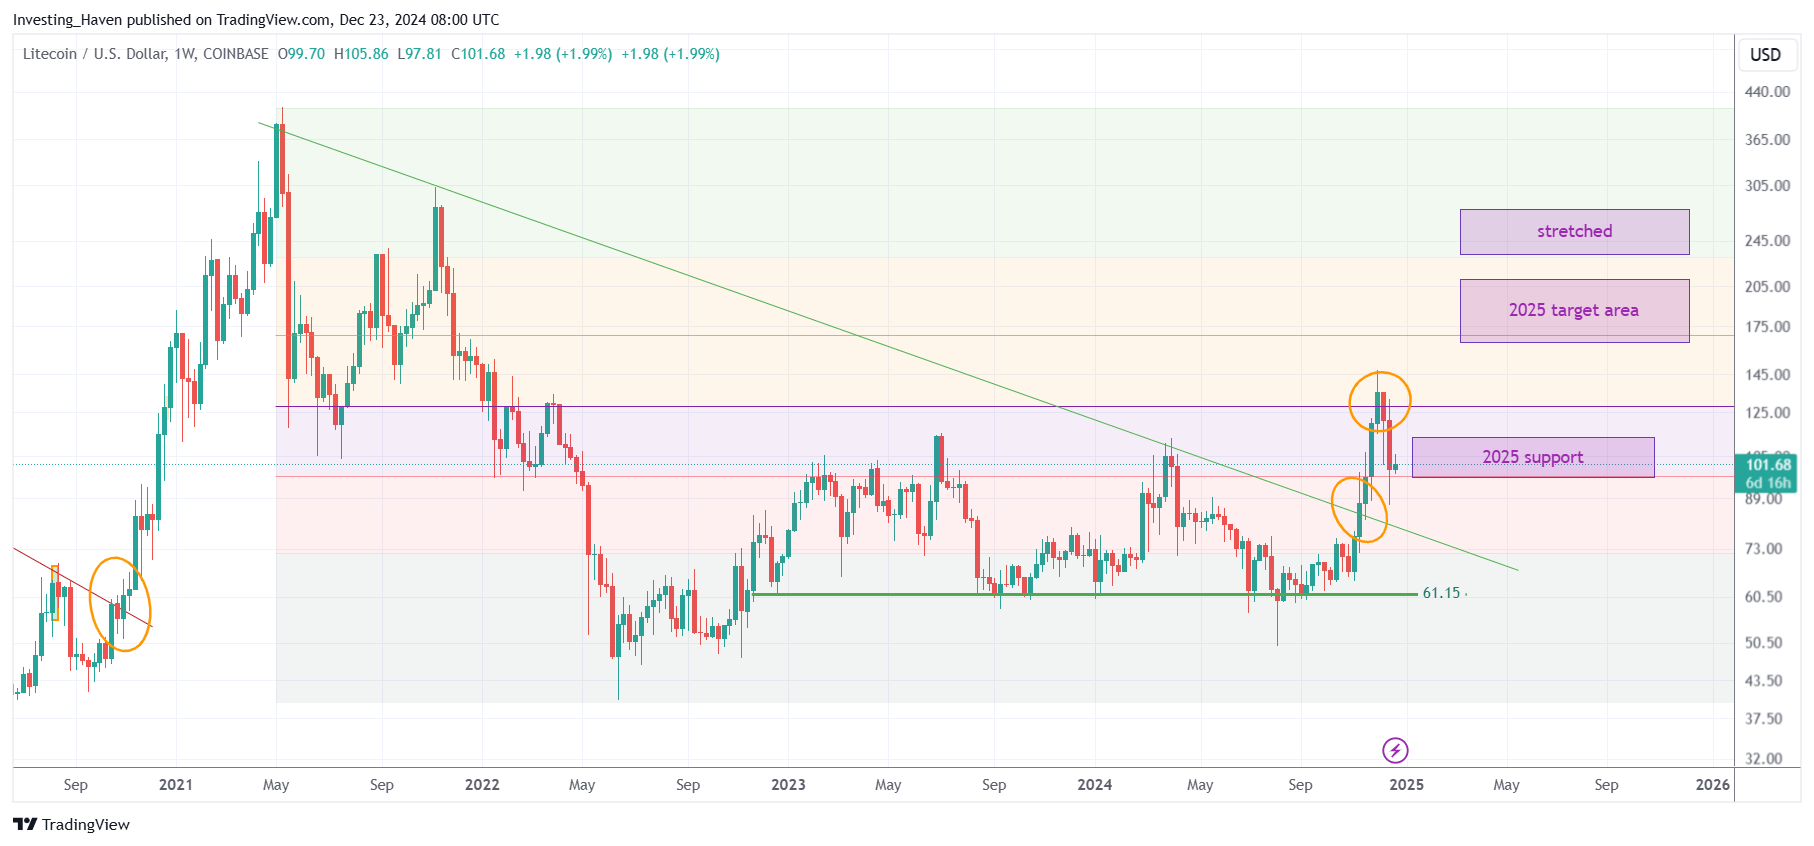
Task: Click the 43.50 price axis label
Action: pyautogui.click(x=1763, y=681)
